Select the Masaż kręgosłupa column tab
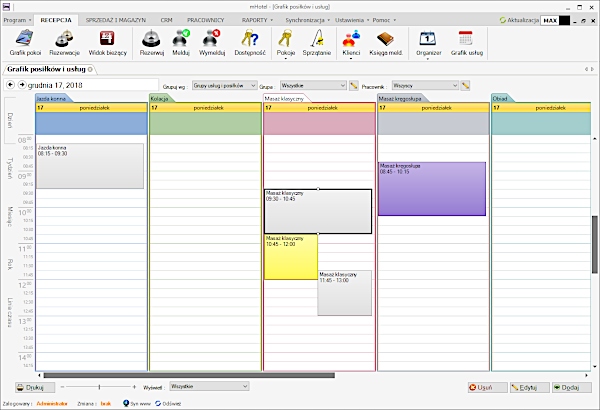This screenshot has width=600, height=410. point(402,99)
